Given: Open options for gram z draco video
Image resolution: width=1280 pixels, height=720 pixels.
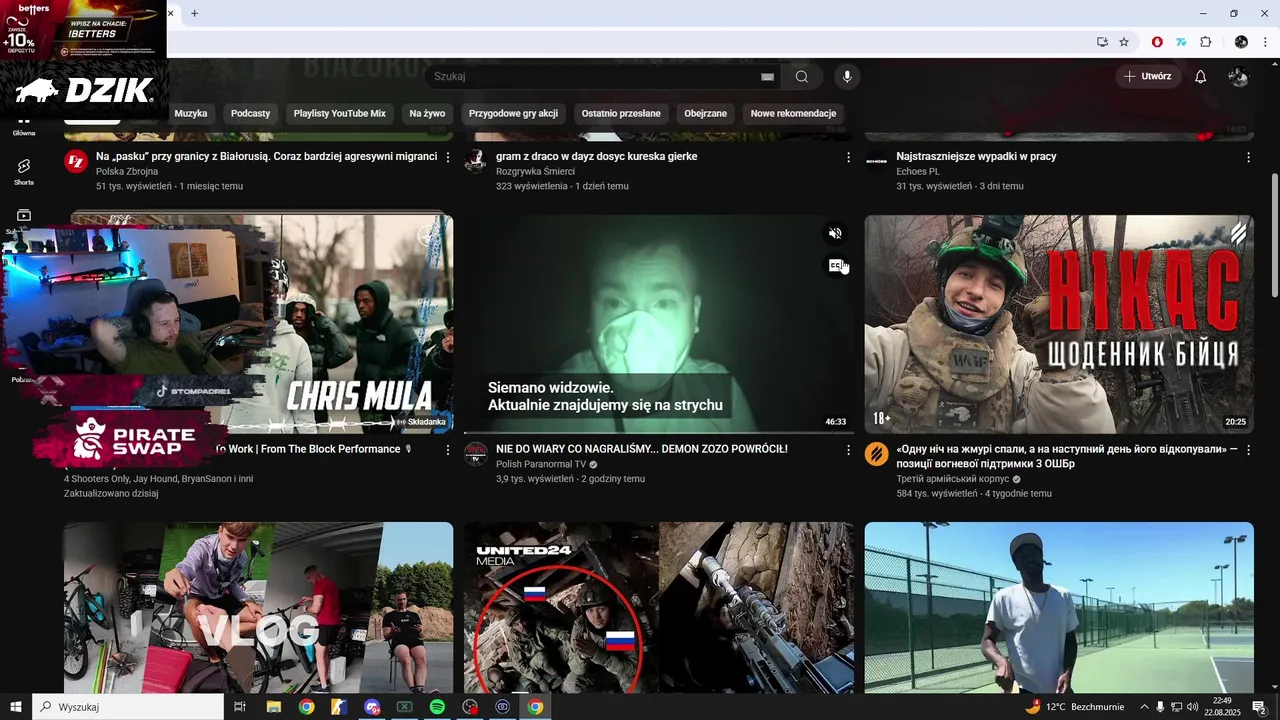Looking at the screenshot, I should [x=848, y=157].
